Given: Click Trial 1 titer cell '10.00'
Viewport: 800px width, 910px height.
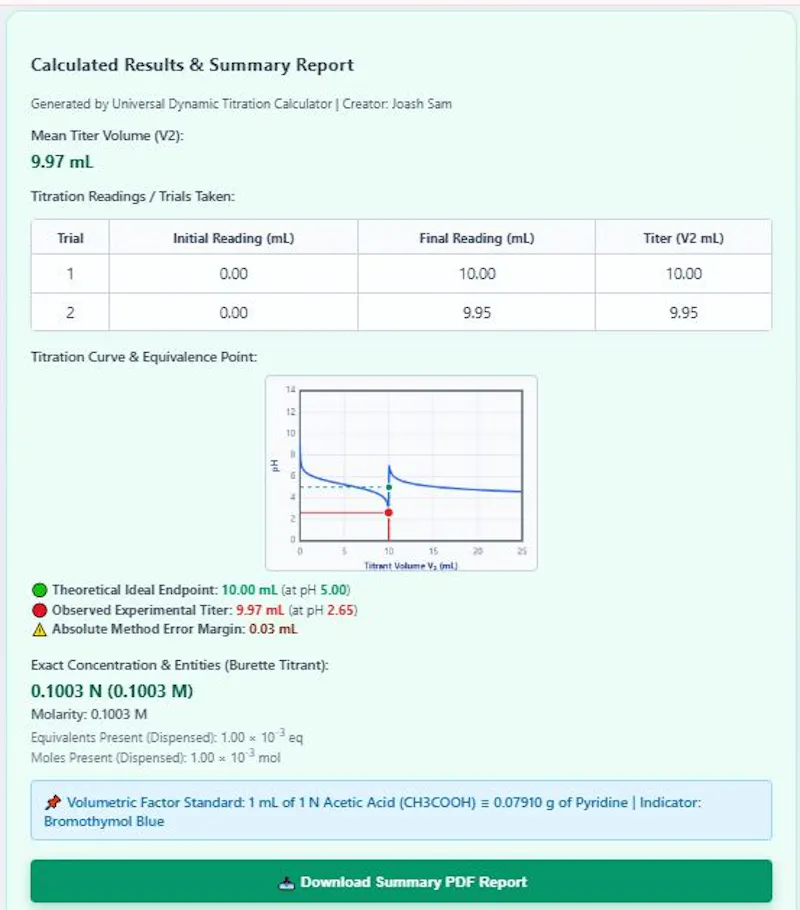Looking at the screenshot, I should point(683,273).
